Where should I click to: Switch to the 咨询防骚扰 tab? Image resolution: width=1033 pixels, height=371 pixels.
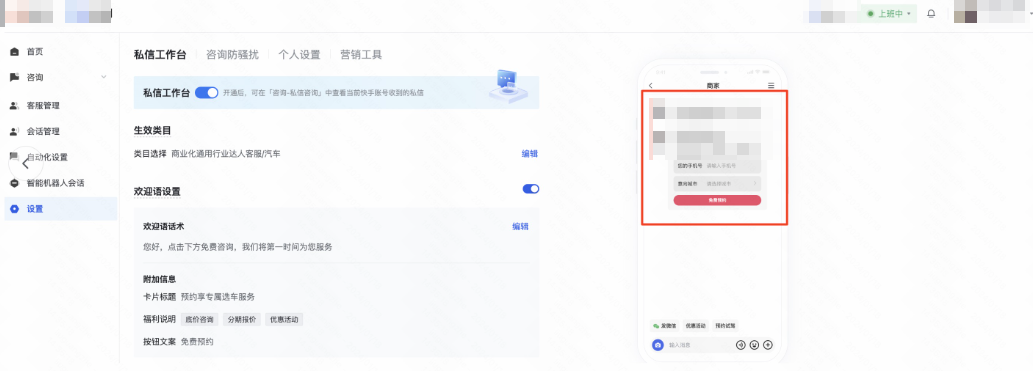[x=233, y=55]
